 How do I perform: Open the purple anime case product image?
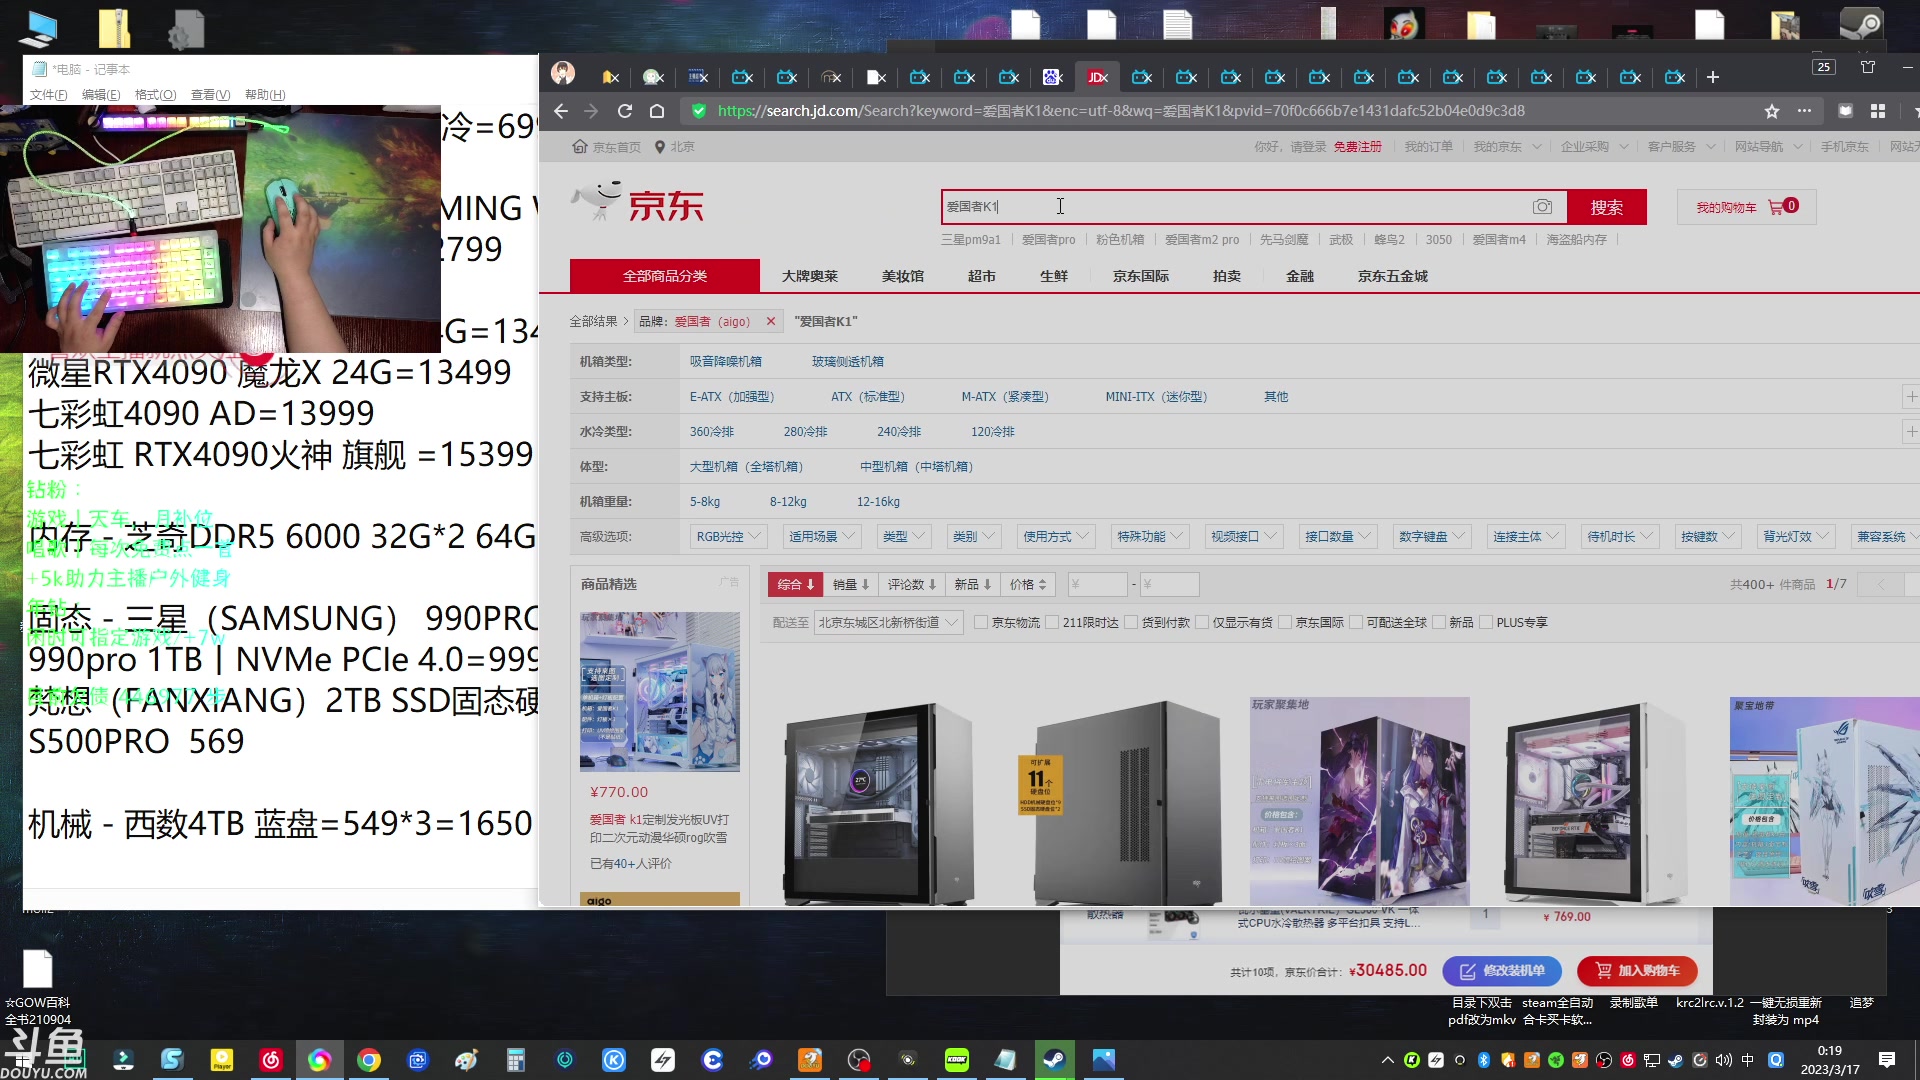[1360, 802]
